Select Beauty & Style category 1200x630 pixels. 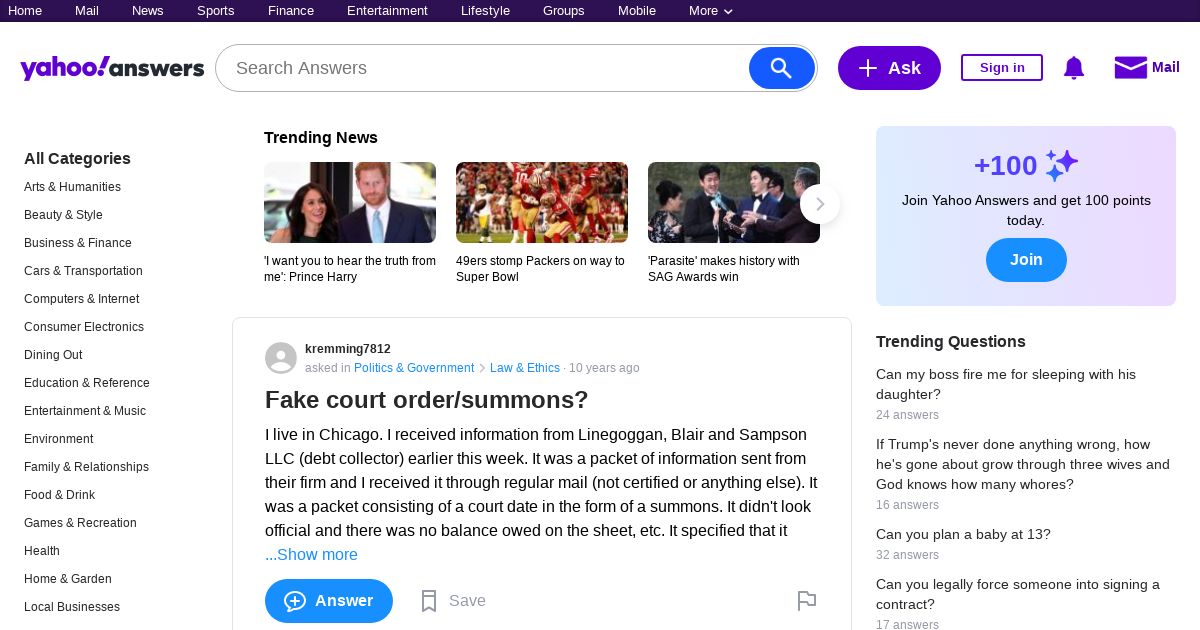63,215
